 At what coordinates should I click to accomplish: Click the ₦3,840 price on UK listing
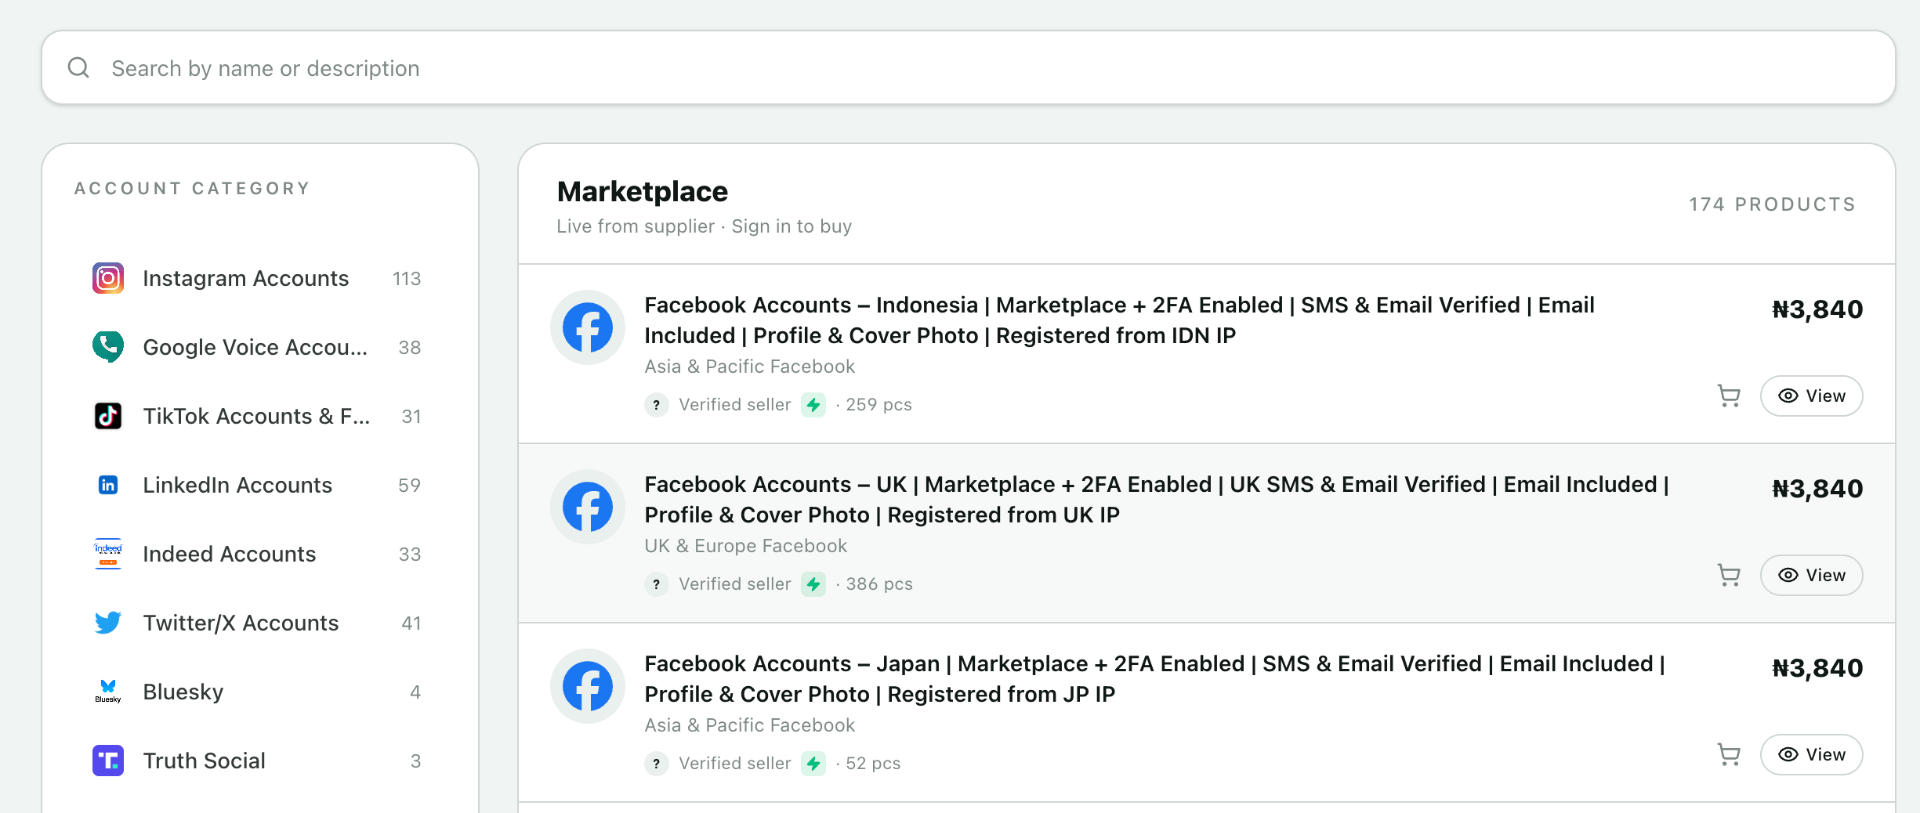[1817, 488]
